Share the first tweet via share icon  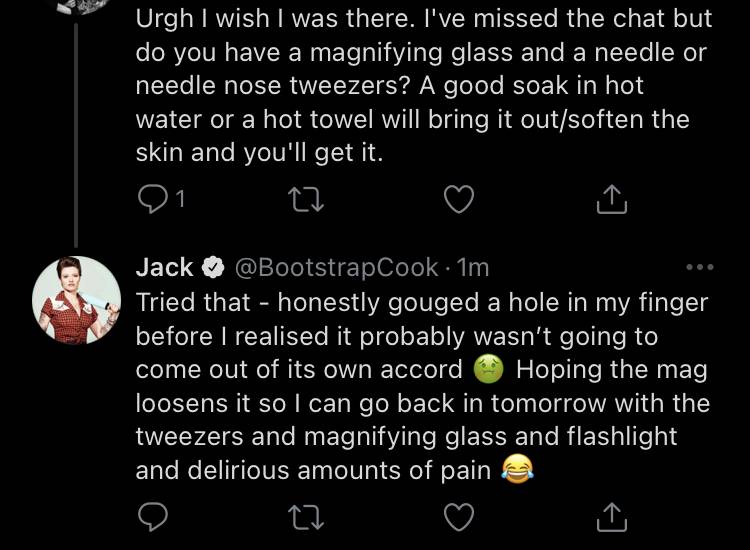[x=612, y=199]
